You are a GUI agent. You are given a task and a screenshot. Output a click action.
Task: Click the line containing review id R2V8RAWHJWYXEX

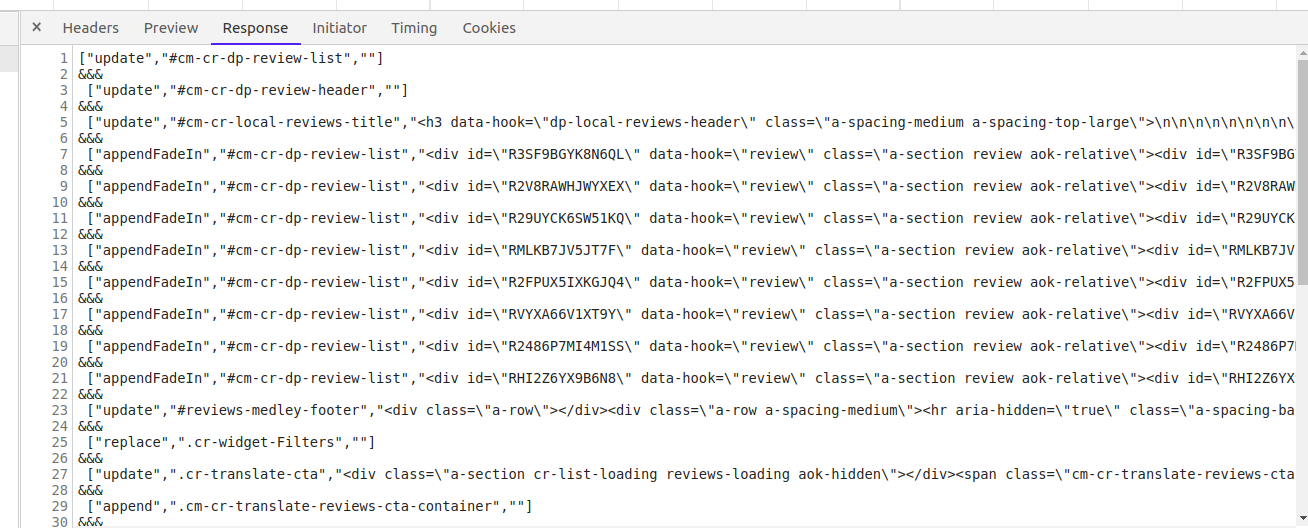[691, 186]
